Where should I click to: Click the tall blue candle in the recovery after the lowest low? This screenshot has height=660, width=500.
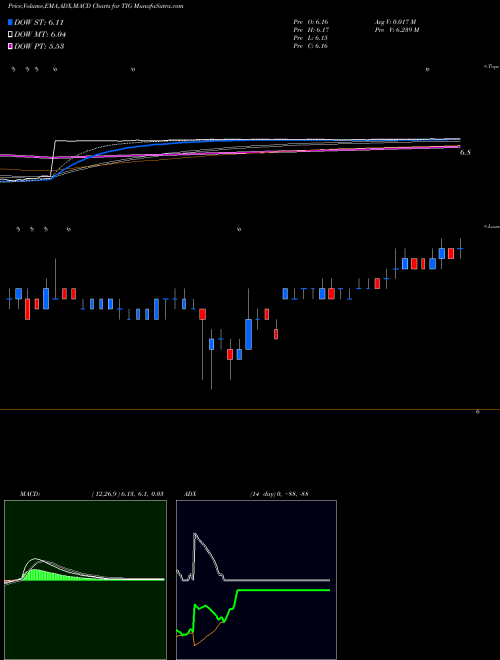[x=248, y=334]
